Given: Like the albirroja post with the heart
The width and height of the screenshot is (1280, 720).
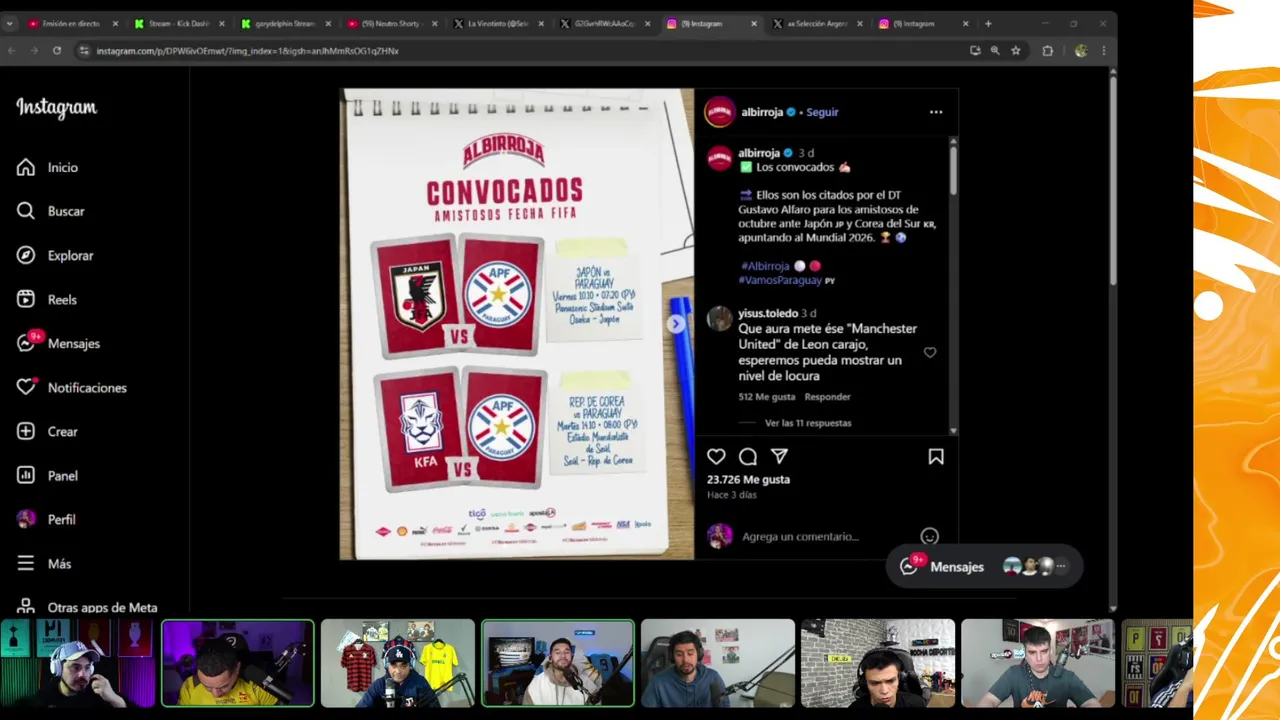Looking at the screenshot, I should click(x=716, y=456).
